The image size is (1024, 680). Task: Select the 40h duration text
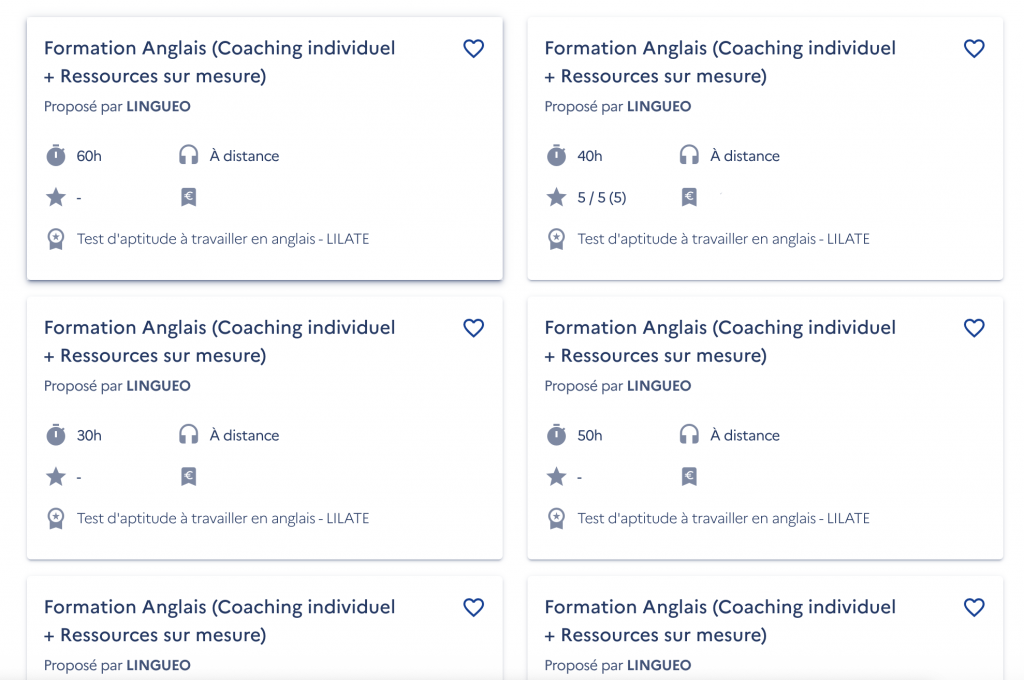(x=590, y=156)
